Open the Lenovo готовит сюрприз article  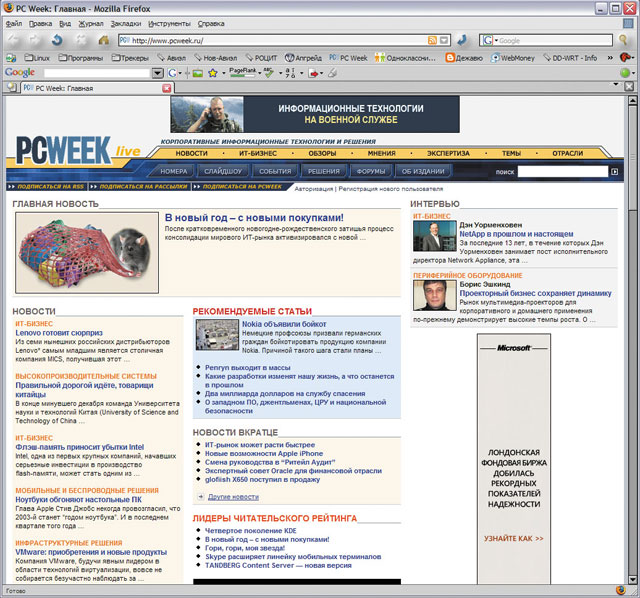pyautogui.click(x=59, y=333)
